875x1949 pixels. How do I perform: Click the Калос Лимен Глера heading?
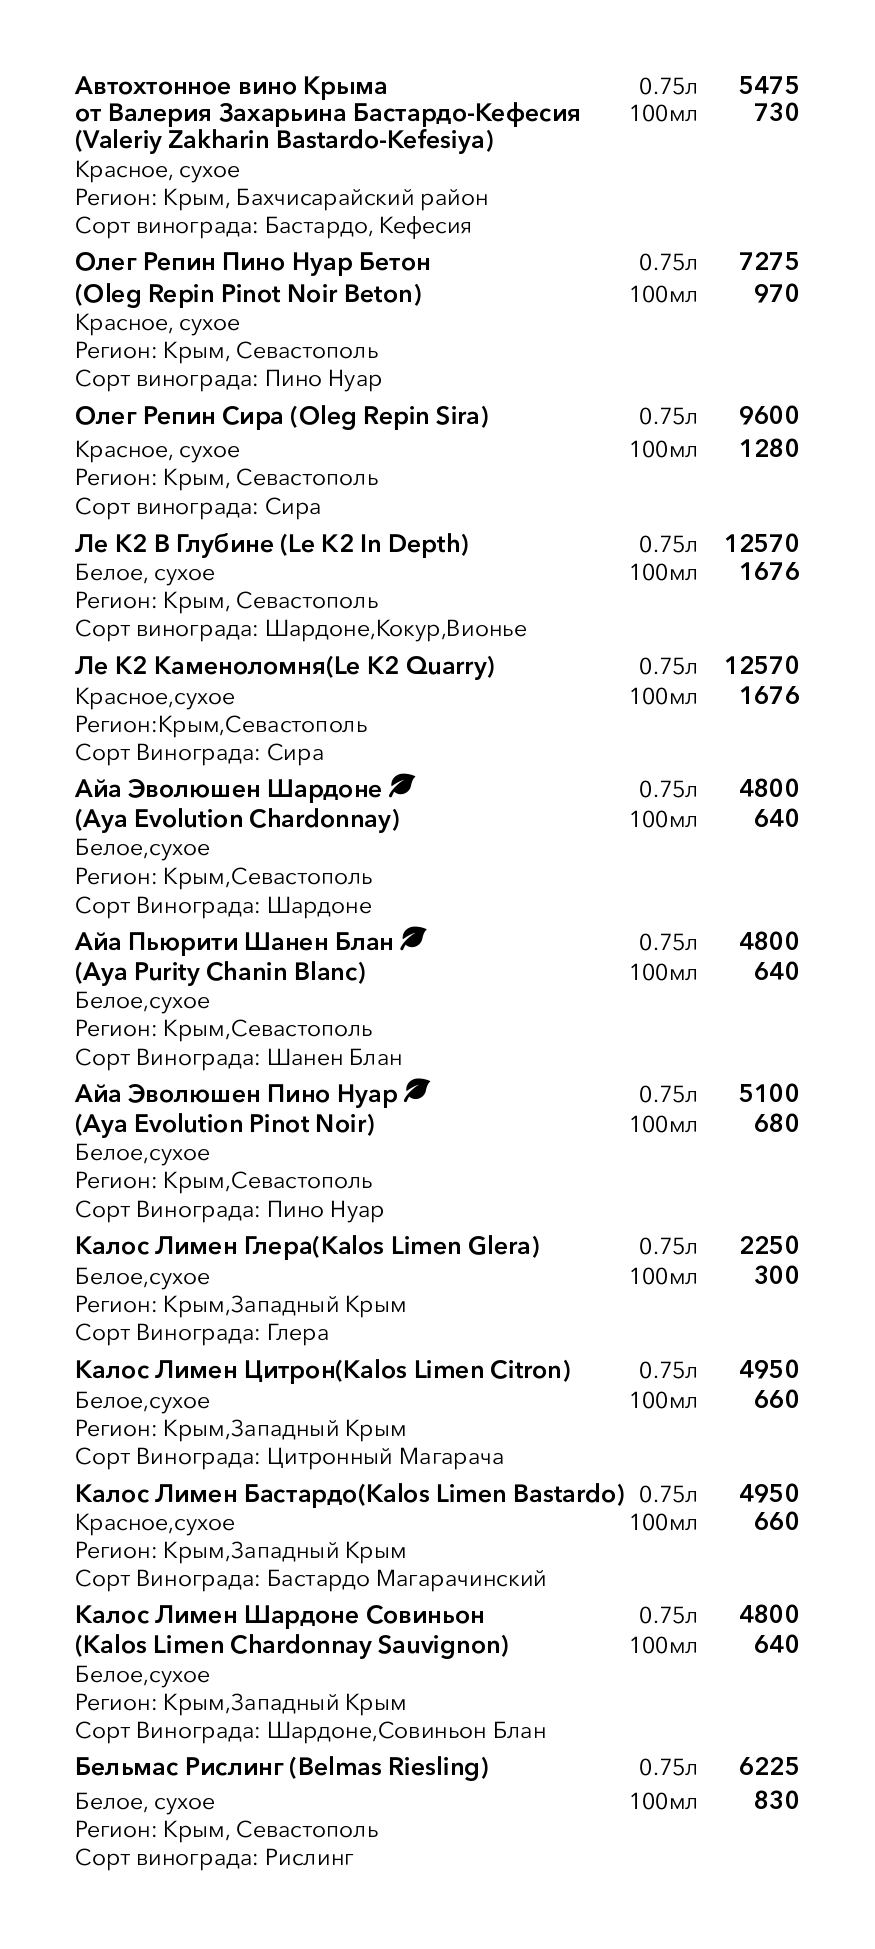tap(307, 1246)
